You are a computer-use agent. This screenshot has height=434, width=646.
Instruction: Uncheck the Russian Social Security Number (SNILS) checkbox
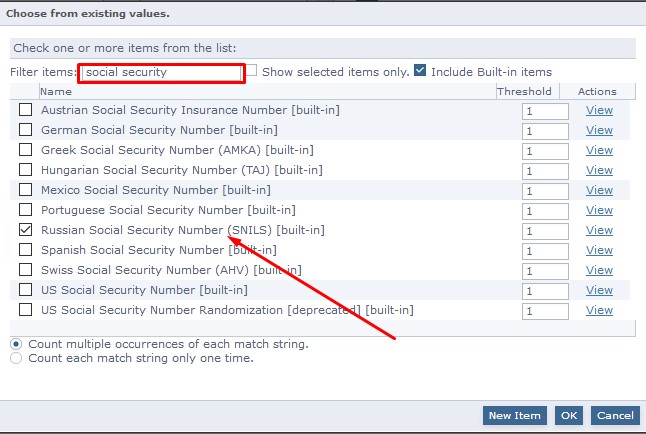click(x=26, y=230)
